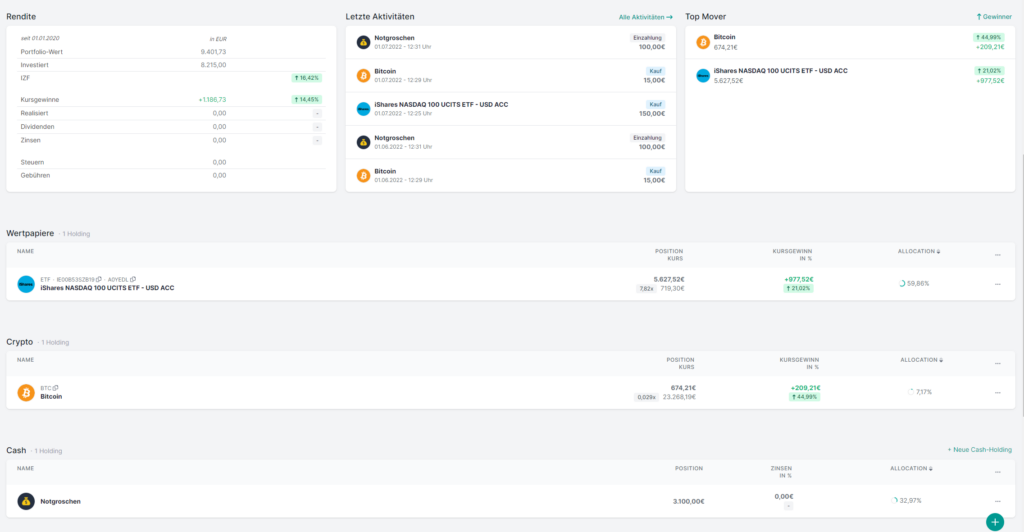Click Kursgewinne value +1.186,73
This screenshot has height=532, width=1024.
click(212, 100)
